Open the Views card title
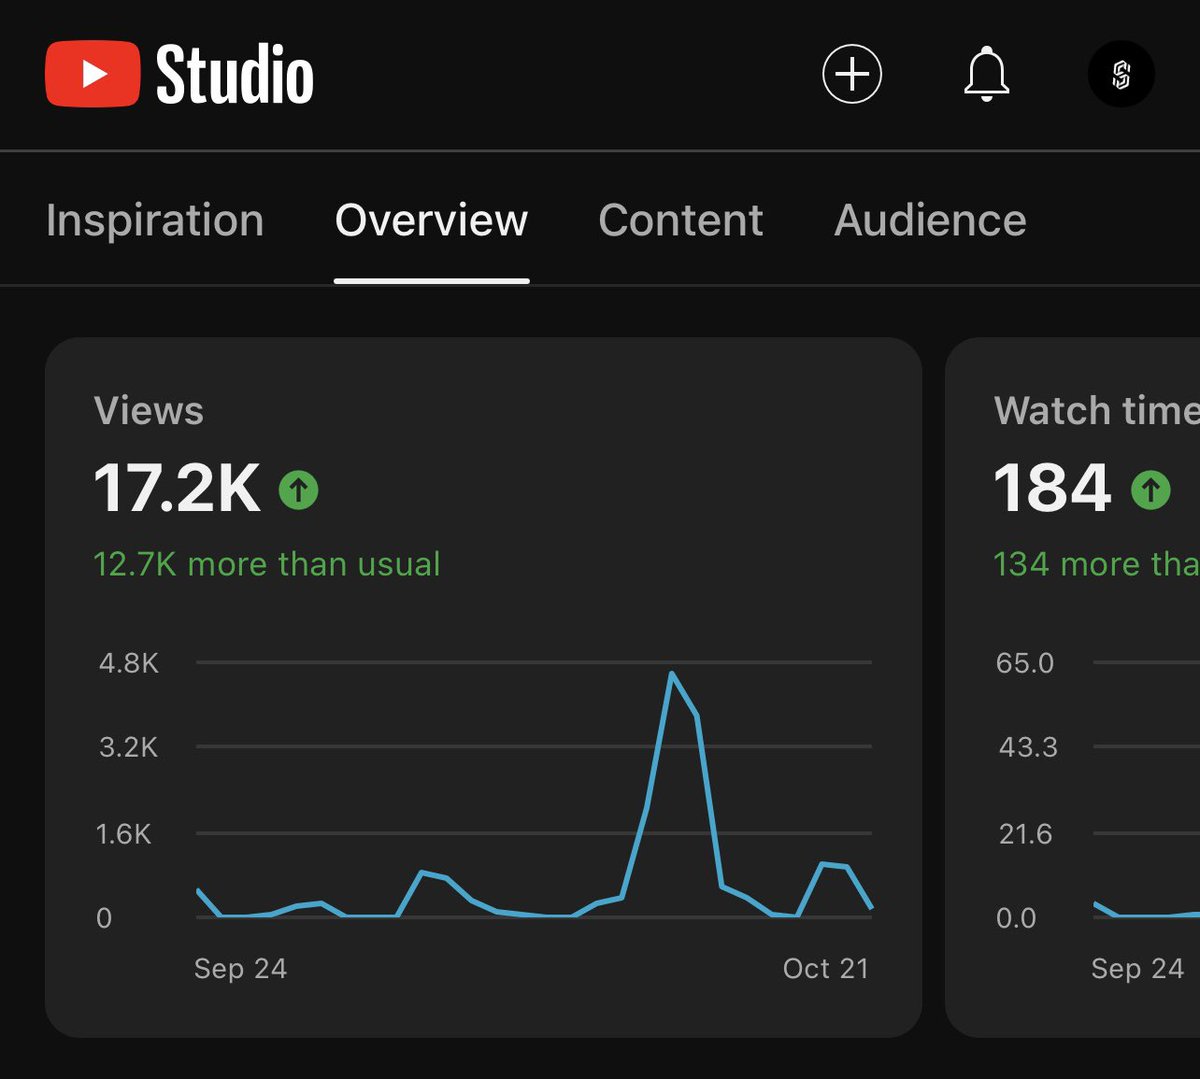1200x1079 pixels. pyautogui.click(x=149, y=411)
